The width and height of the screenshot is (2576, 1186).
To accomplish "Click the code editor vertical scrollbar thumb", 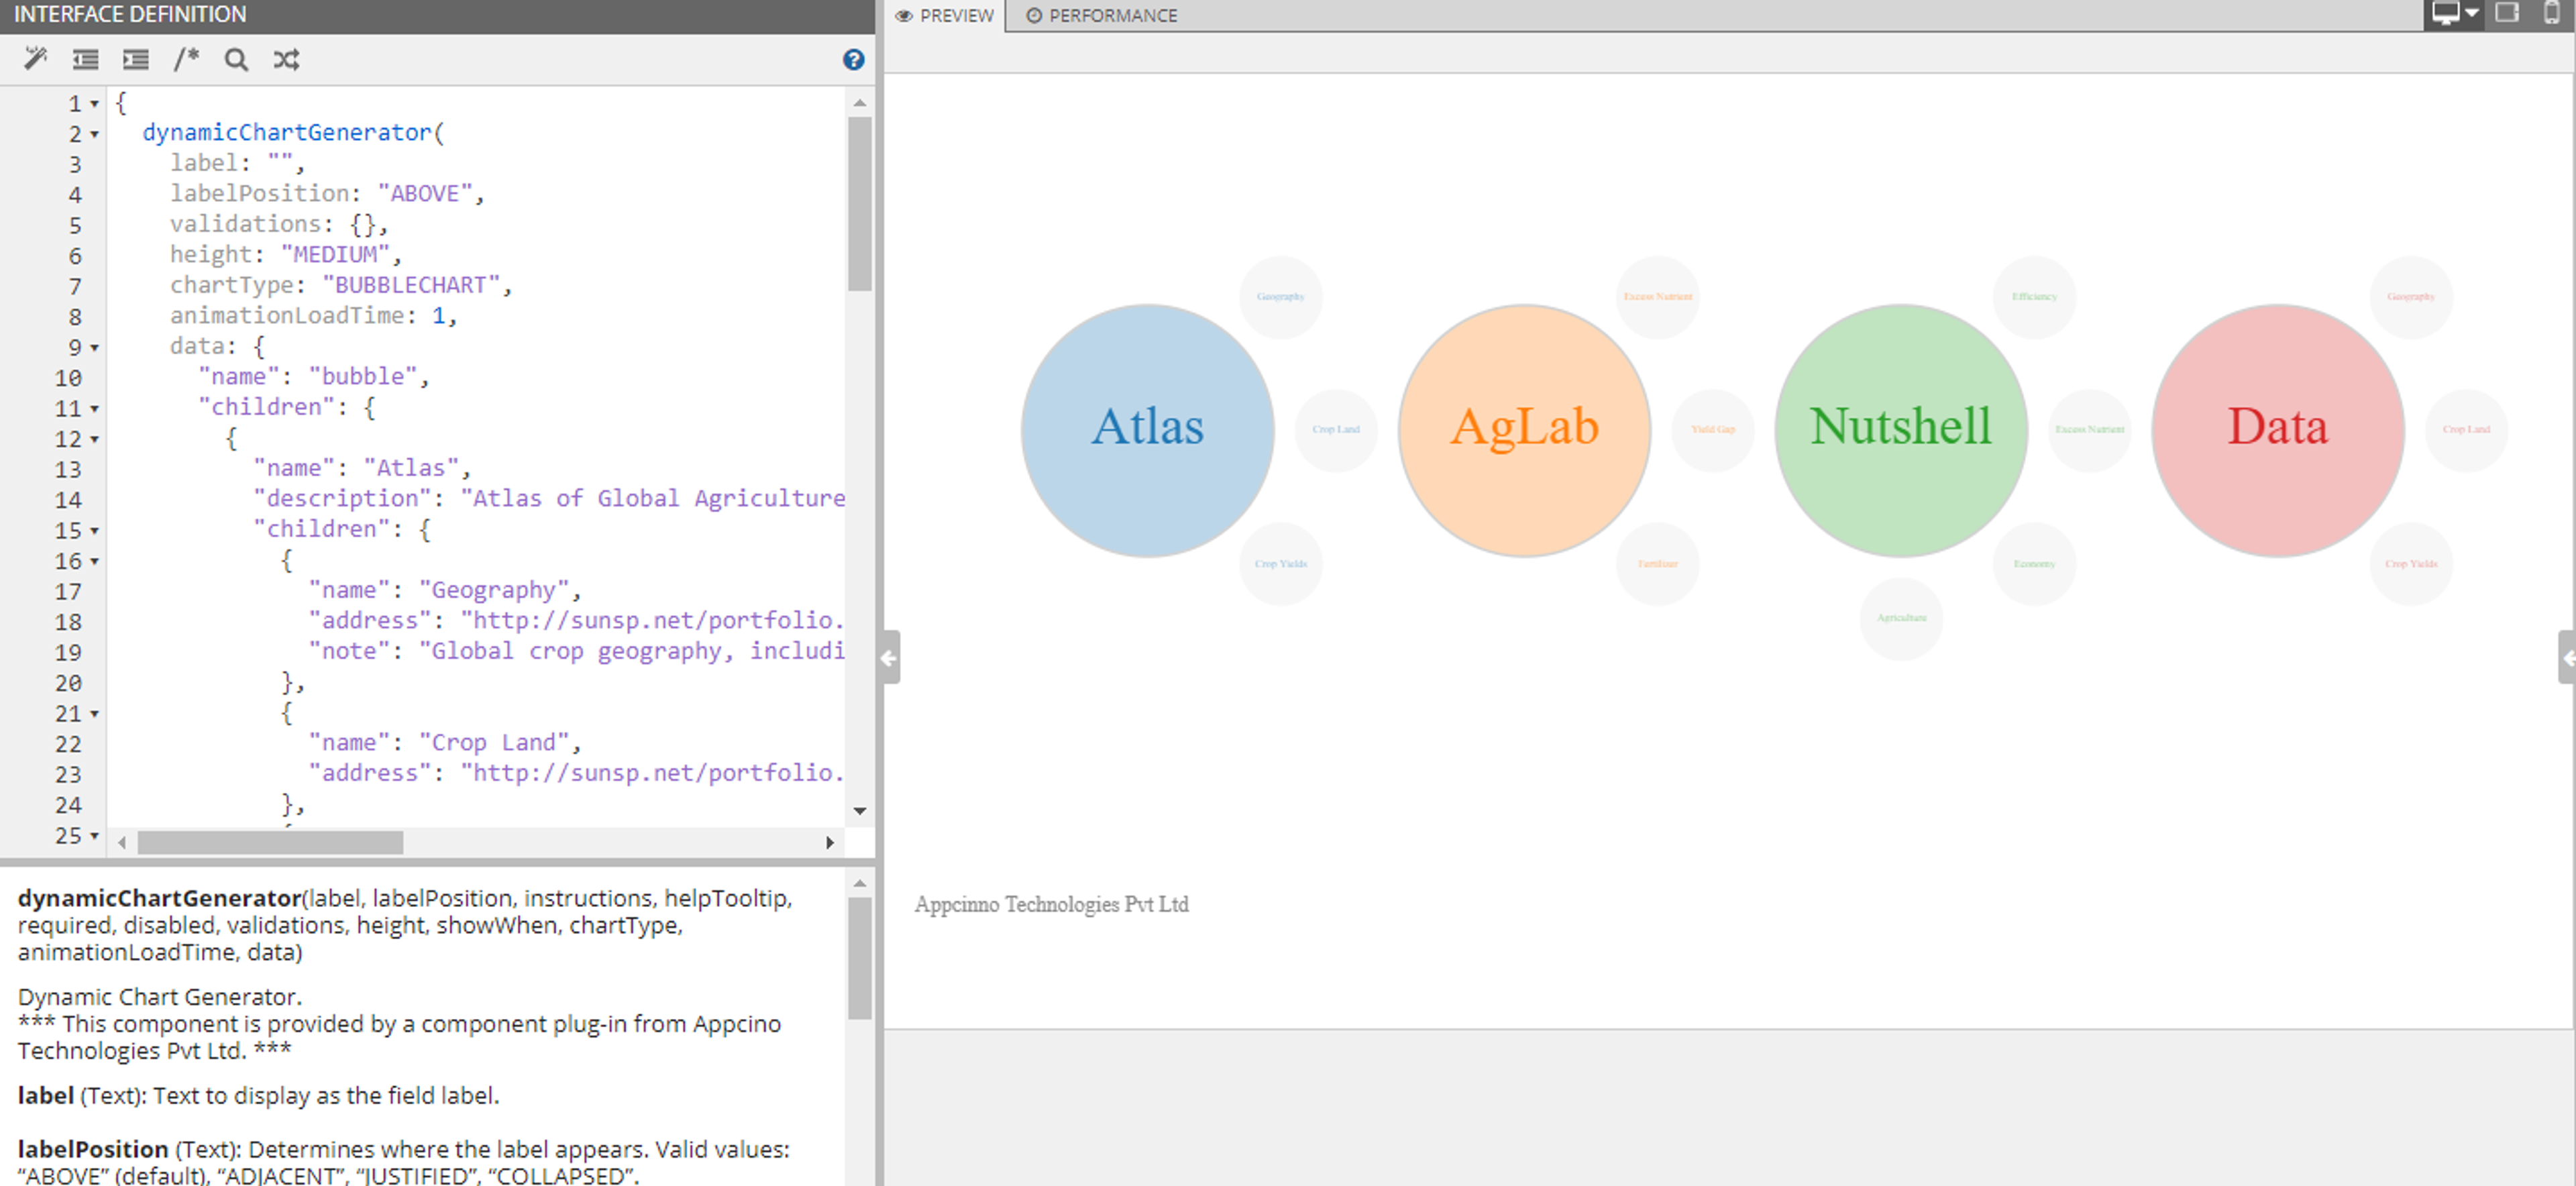I will tap(860, 204).
